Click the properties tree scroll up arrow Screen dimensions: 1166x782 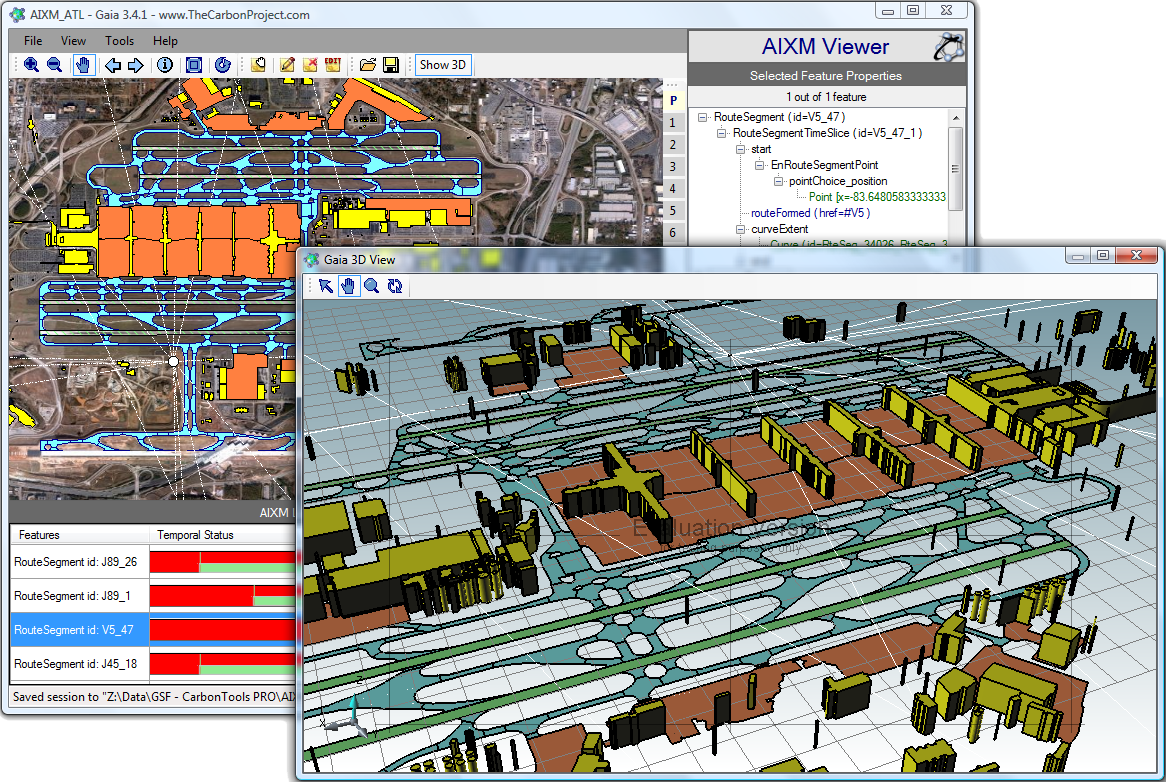click(x=956, y=118)
